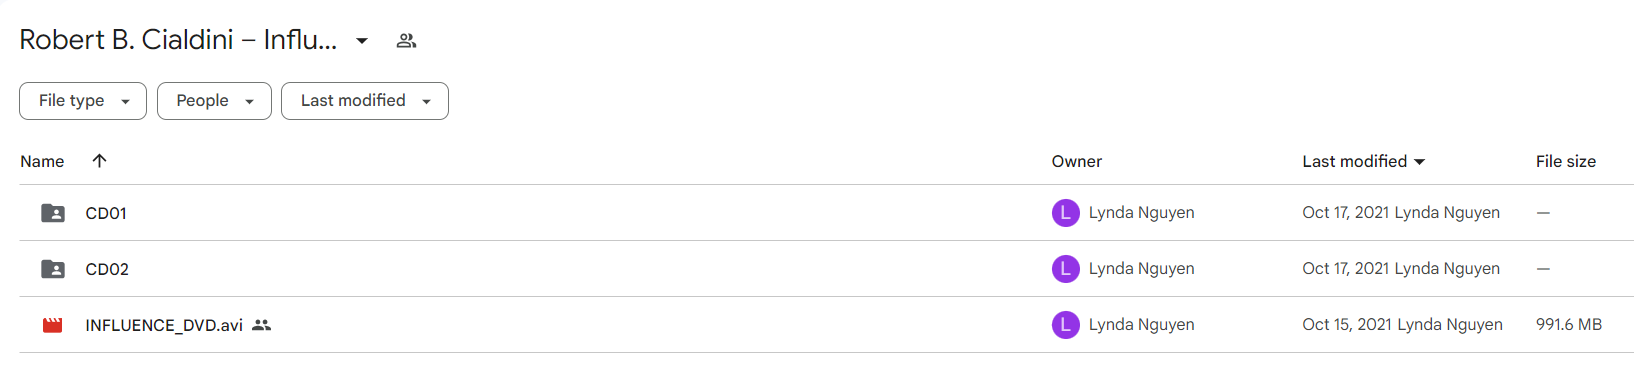Screen dimensions: 1634x389
Task: Click the 991.6 MB file size cell
Action: (x=1569, y=325)
